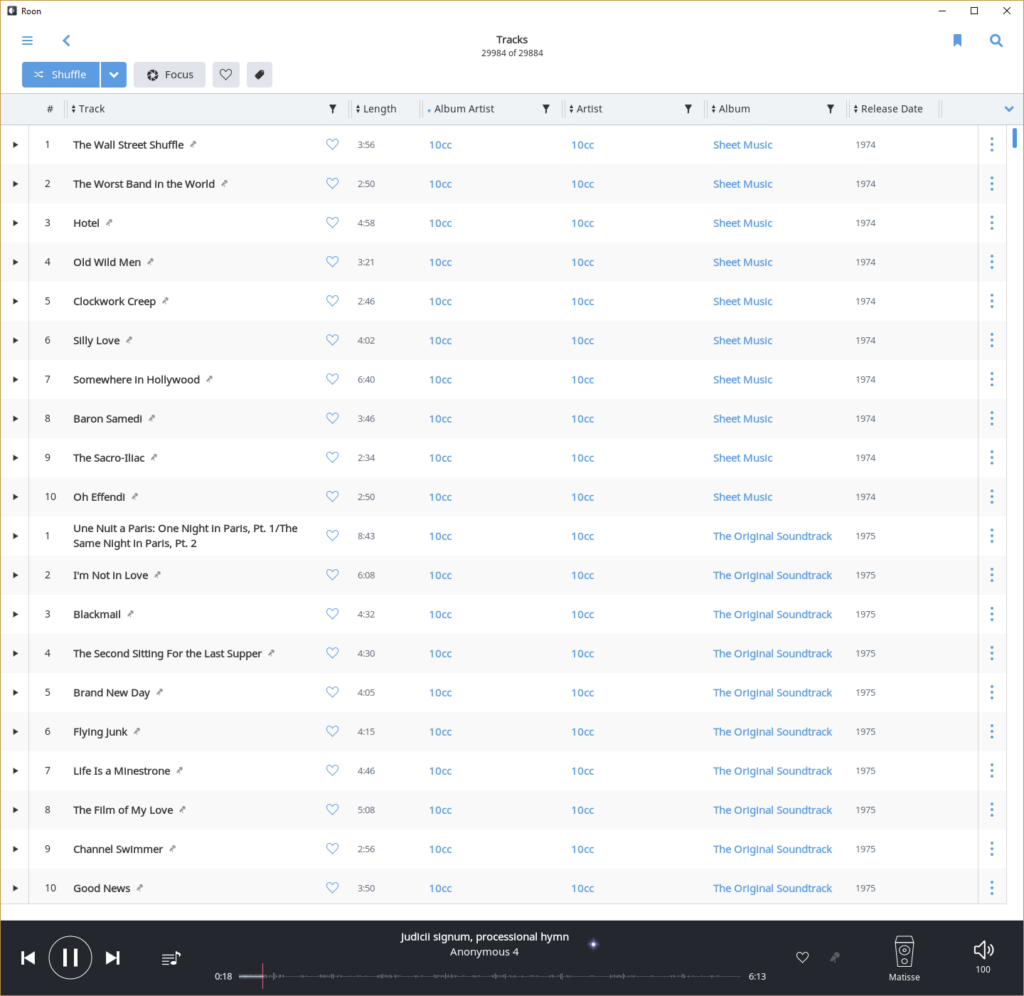Filter by favorites heart button in toolbar
1024x996 pixels.
tap(226, 74)
